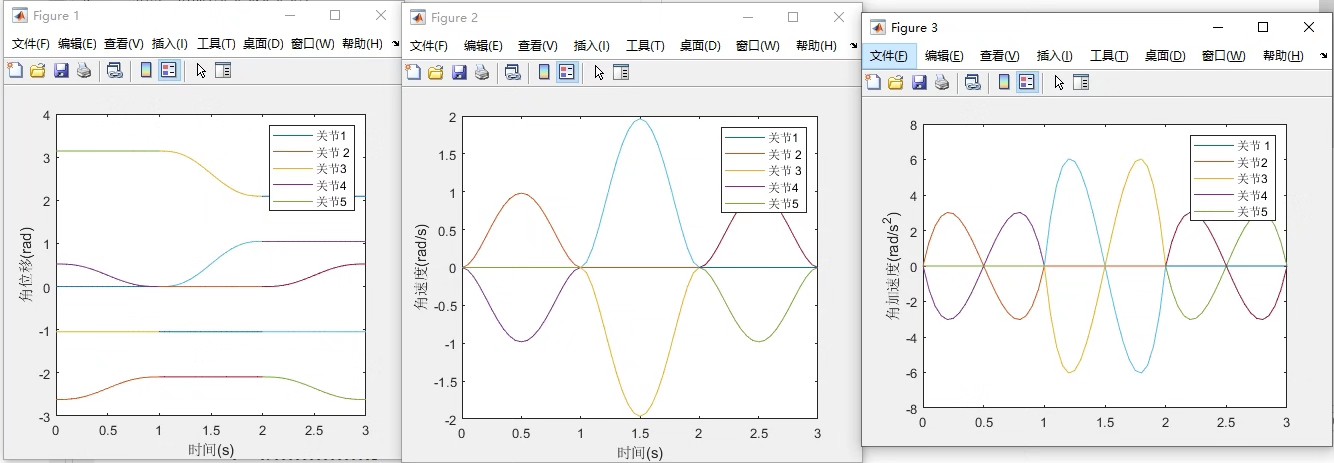Click Link Plot icon in Figure 3
1334x463 pixels.
coord(972,82)
